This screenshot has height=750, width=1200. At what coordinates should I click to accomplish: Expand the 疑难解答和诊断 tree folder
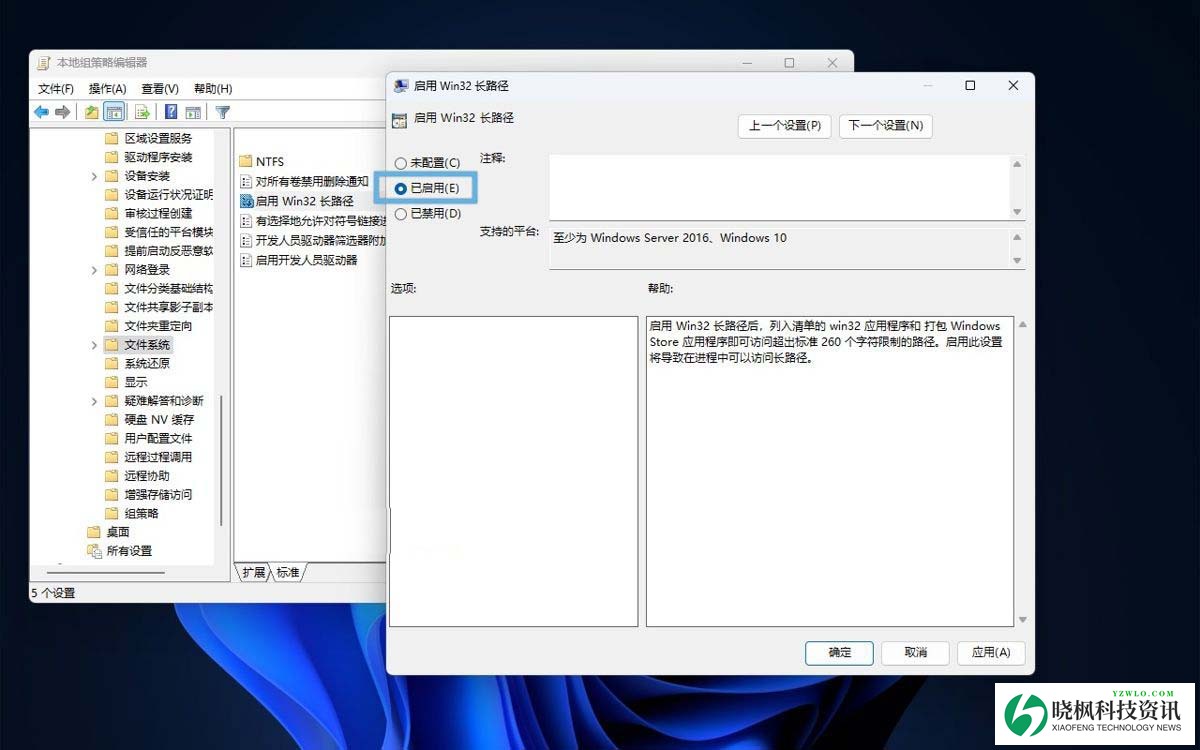click(95, 401)
